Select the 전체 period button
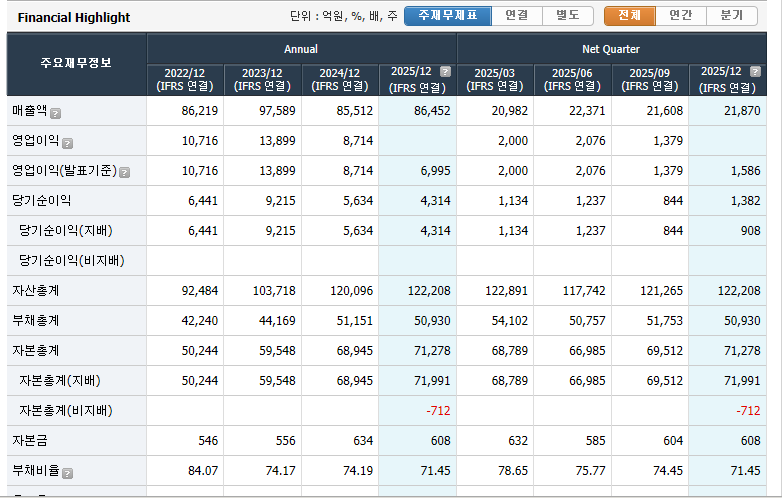The image size is (782, 498). 629,16
